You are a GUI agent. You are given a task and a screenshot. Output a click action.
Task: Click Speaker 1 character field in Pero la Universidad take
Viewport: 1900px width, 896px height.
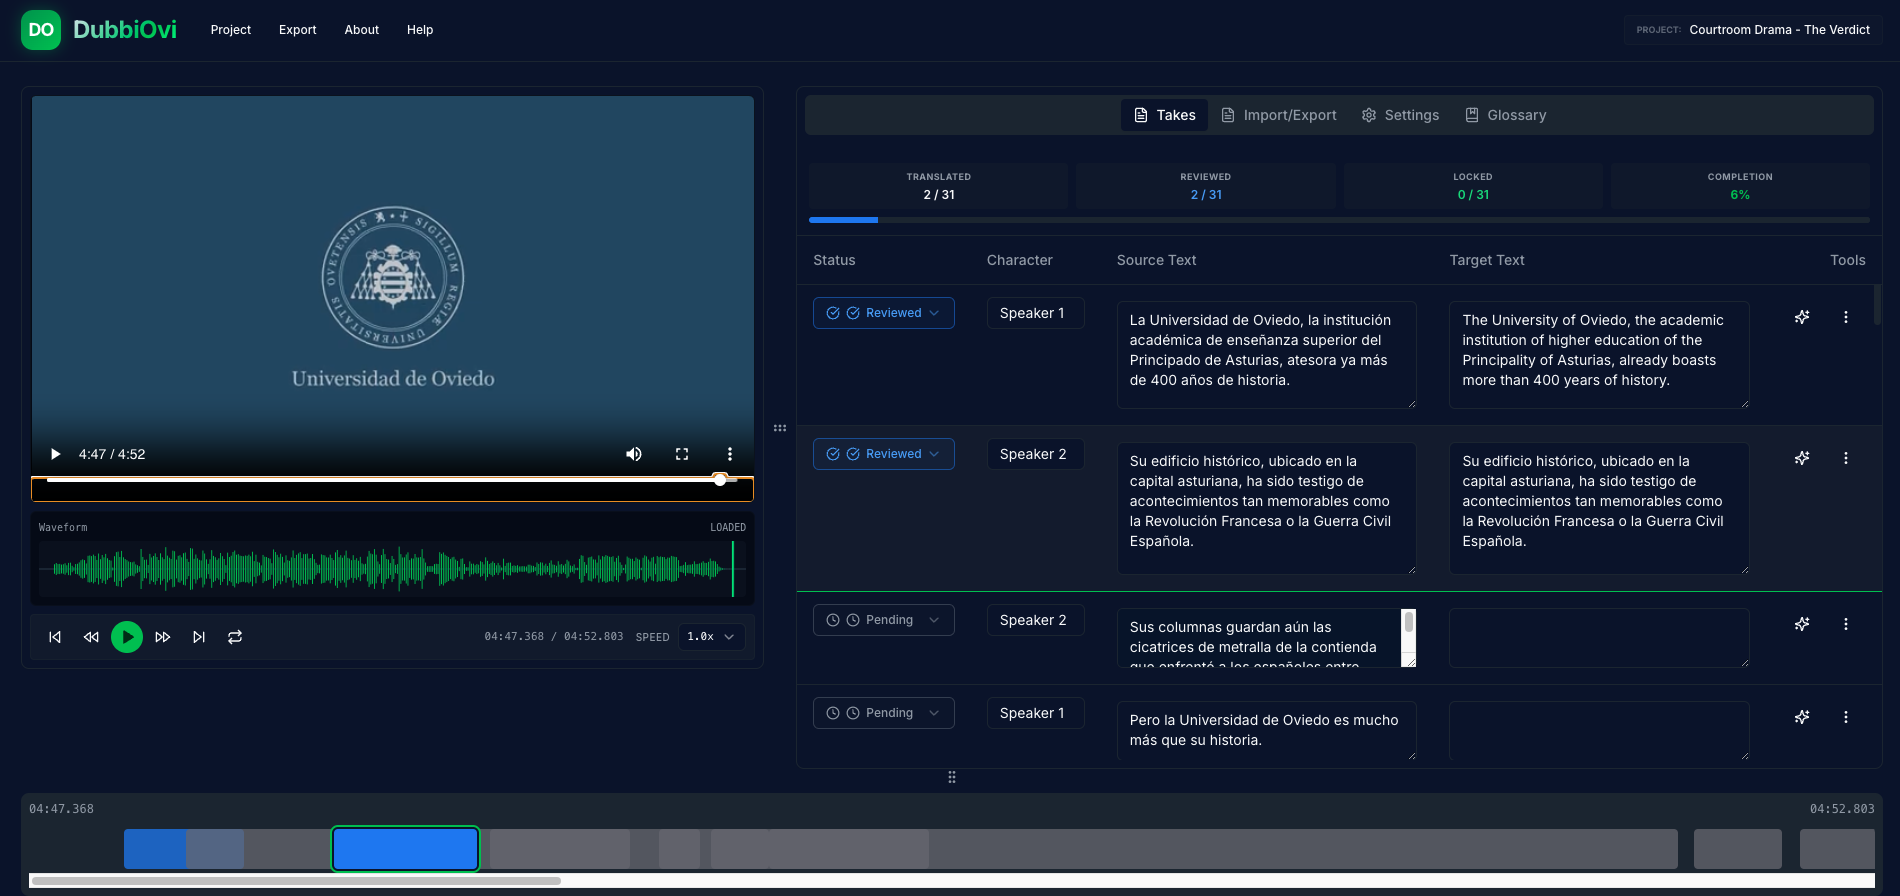[x=1035, y=713]
